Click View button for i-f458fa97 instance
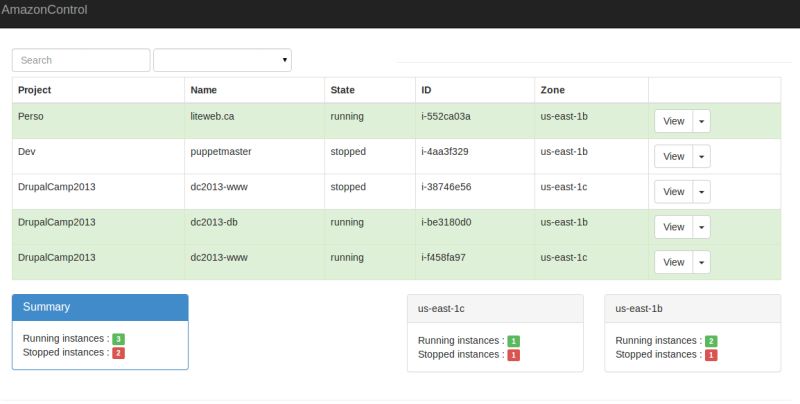 (x=673, y=262)
